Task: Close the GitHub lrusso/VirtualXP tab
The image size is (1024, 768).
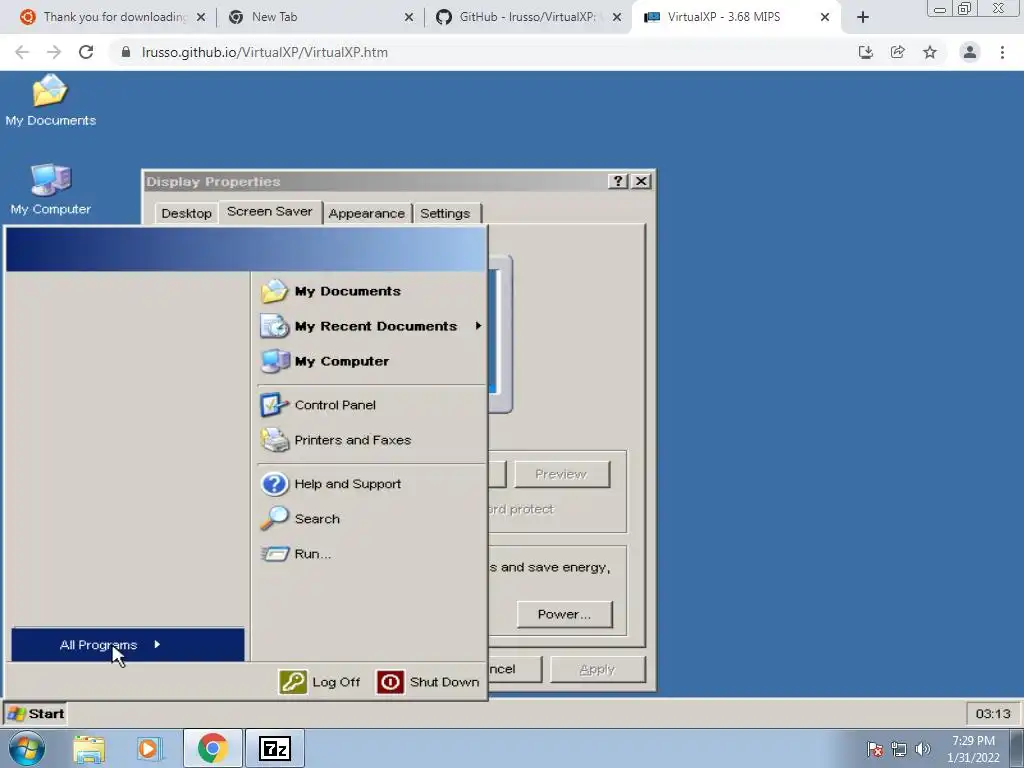Action: [617, 18]
